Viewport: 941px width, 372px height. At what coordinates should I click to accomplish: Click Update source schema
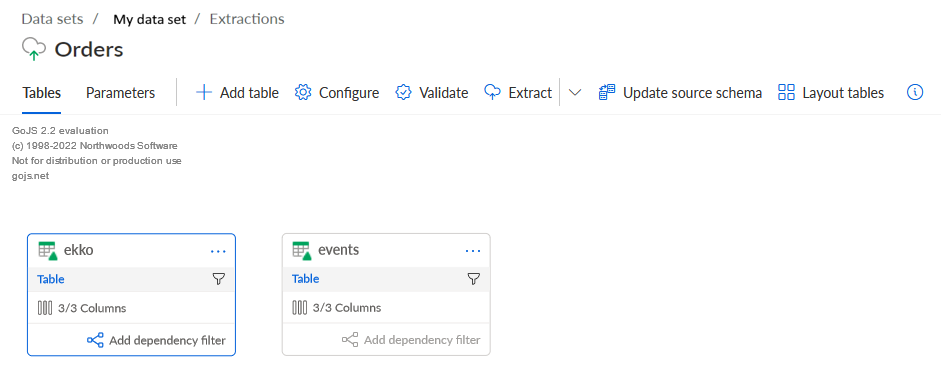coord(680,93)
